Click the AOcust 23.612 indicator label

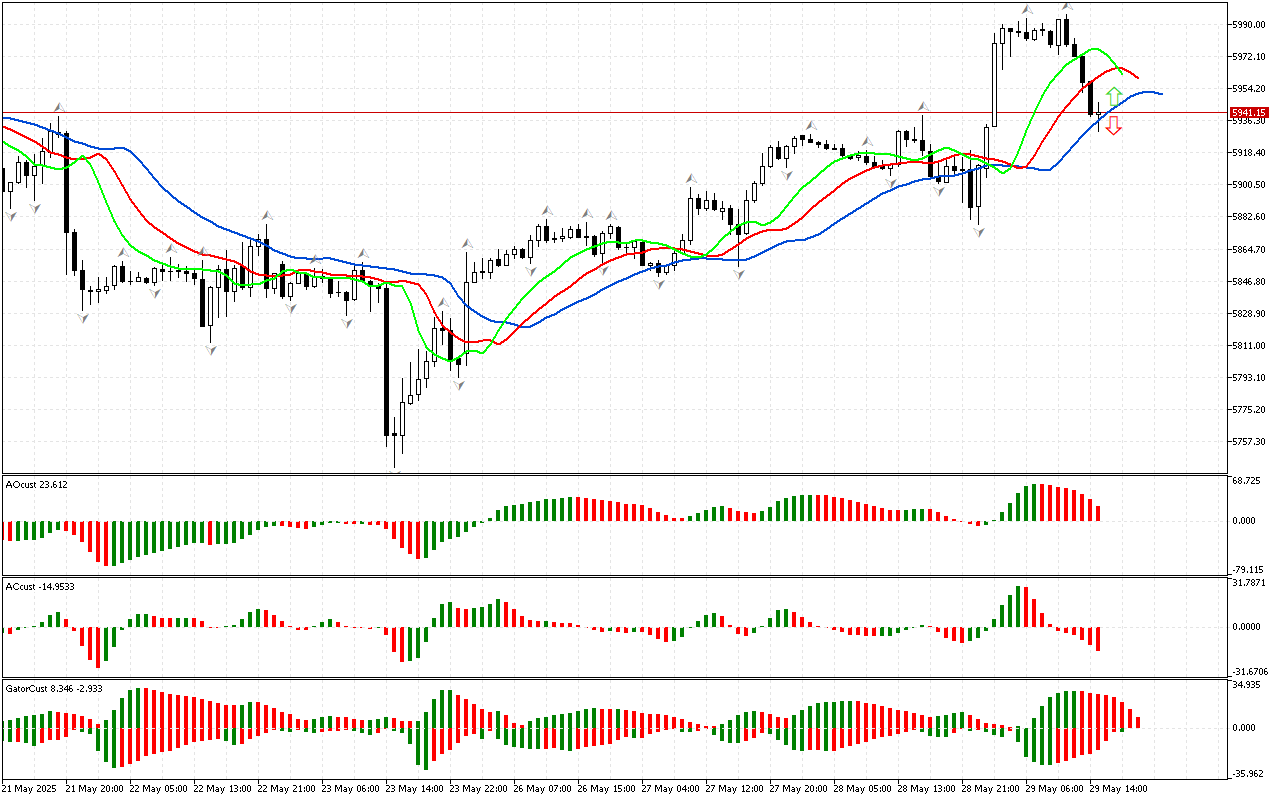pyautogui.click(x=37, y=484)
